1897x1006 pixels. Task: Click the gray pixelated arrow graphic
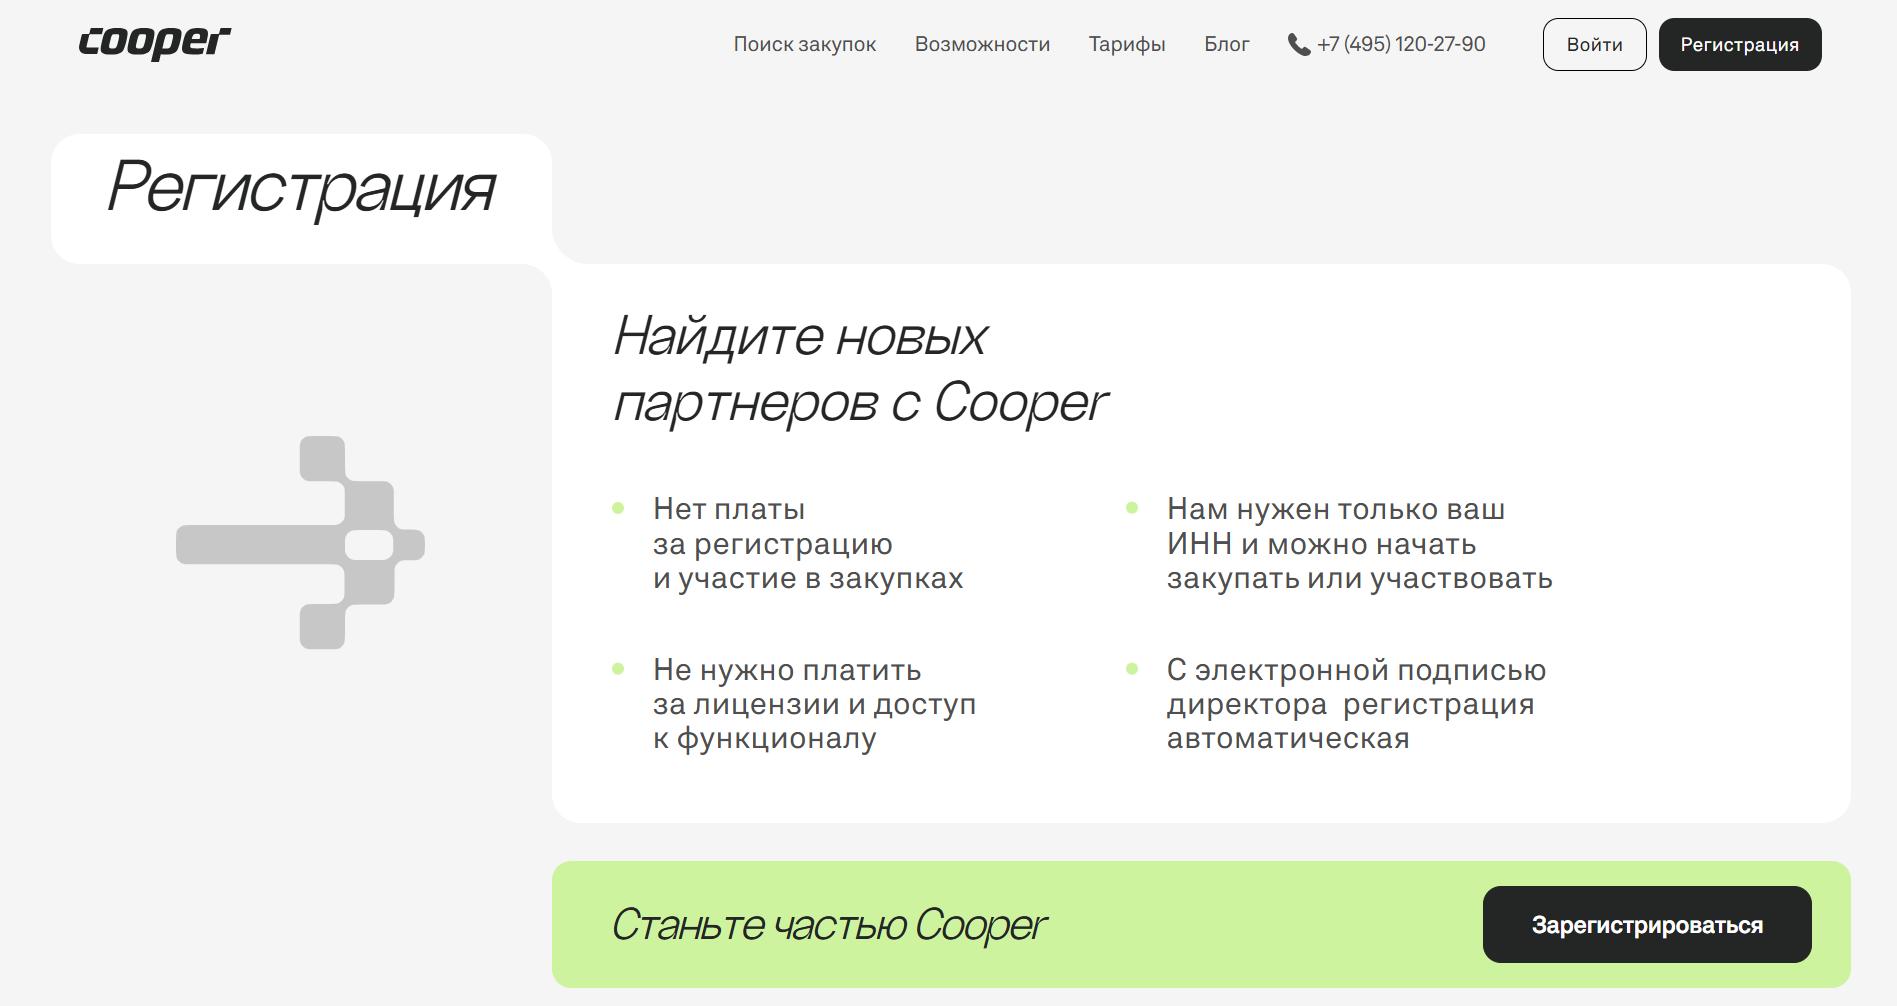pos(300,543)
